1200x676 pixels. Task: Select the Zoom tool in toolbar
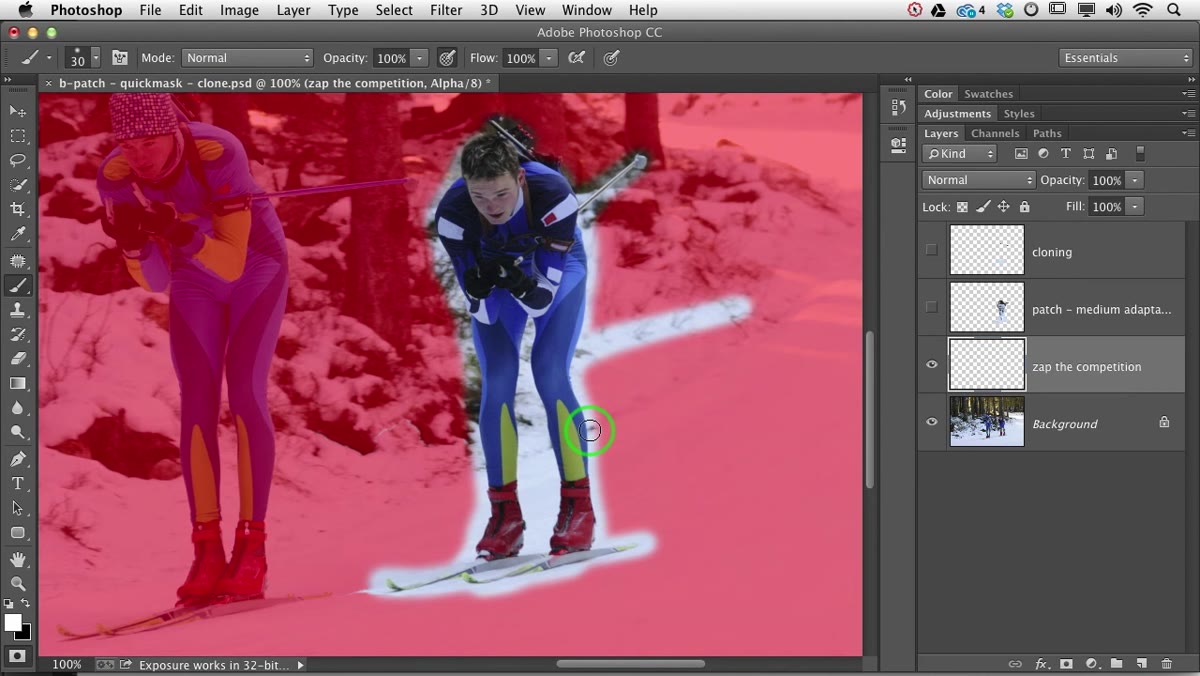(x=18, y=583)
